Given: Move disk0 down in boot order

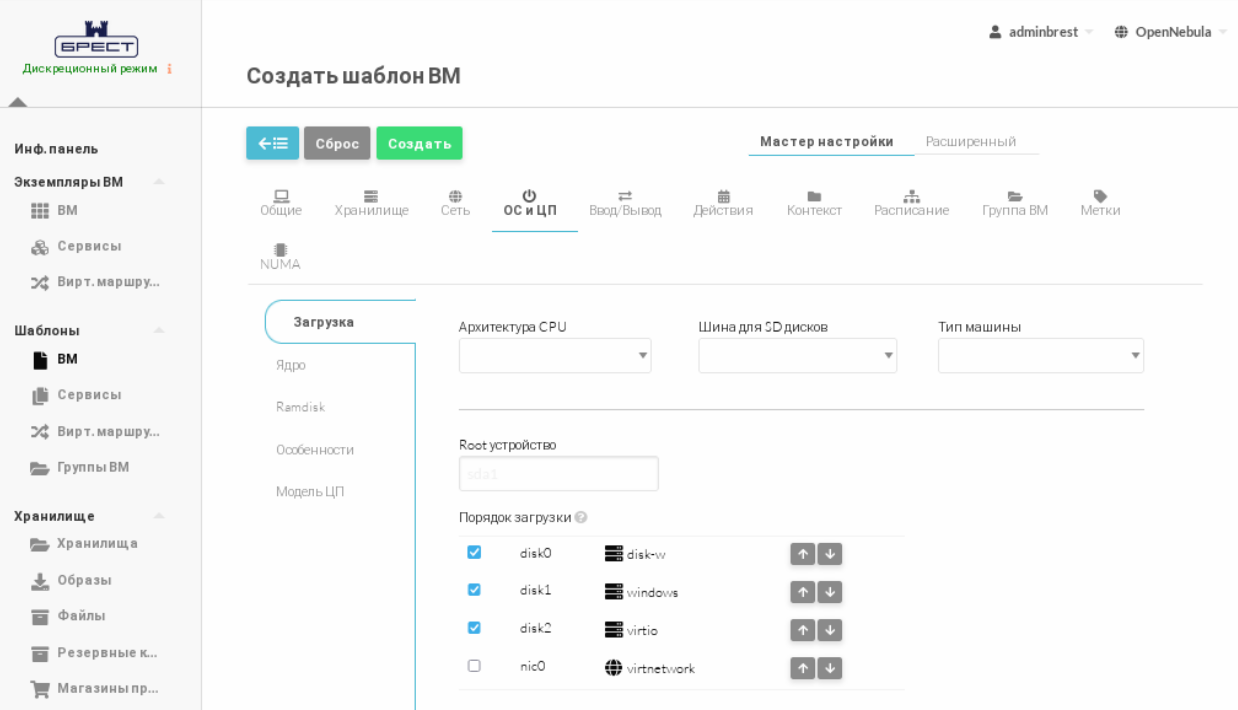Looking at the screenshot, I should coord(830,554).
